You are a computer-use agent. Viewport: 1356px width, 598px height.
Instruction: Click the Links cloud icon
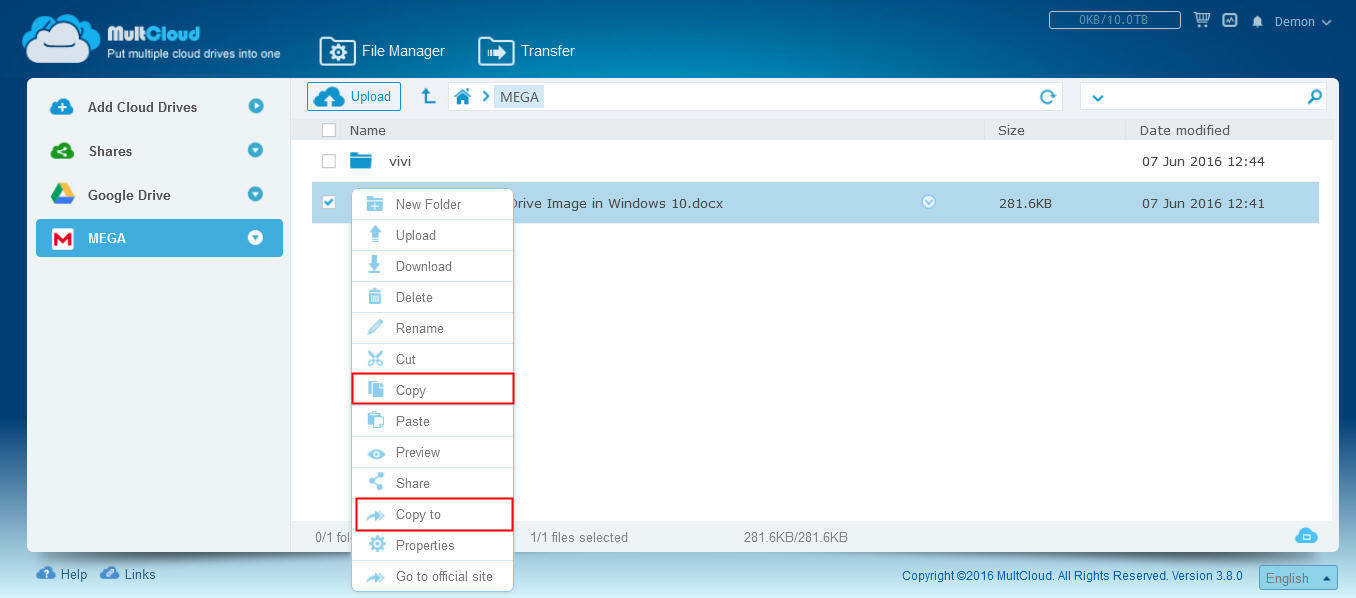[x=110, y=574]
